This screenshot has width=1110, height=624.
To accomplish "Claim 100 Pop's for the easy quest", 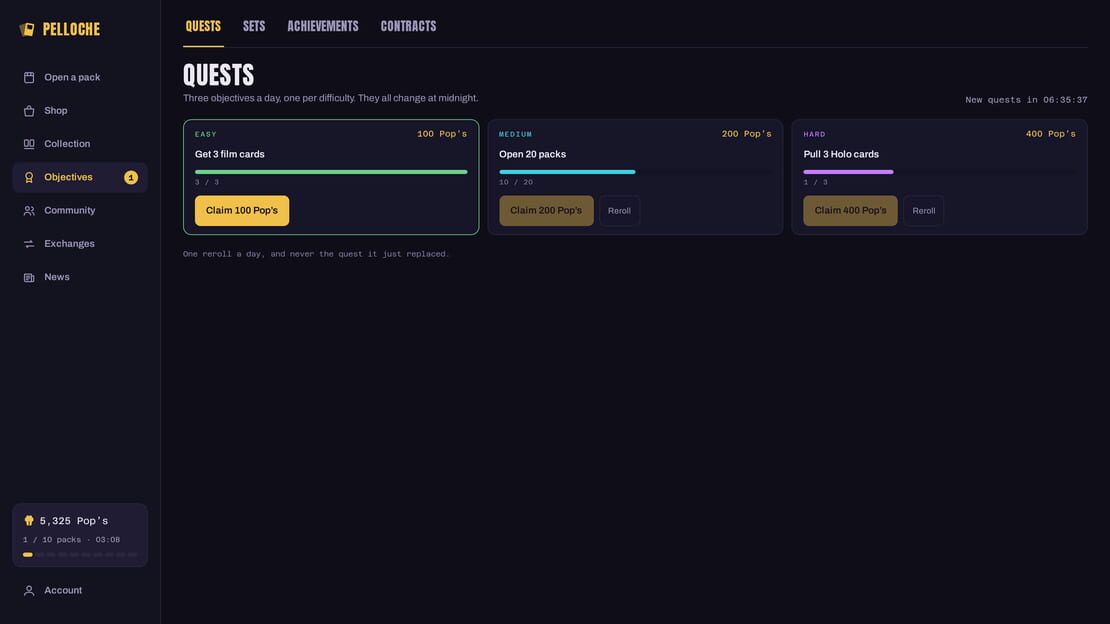I will point(242,210).
